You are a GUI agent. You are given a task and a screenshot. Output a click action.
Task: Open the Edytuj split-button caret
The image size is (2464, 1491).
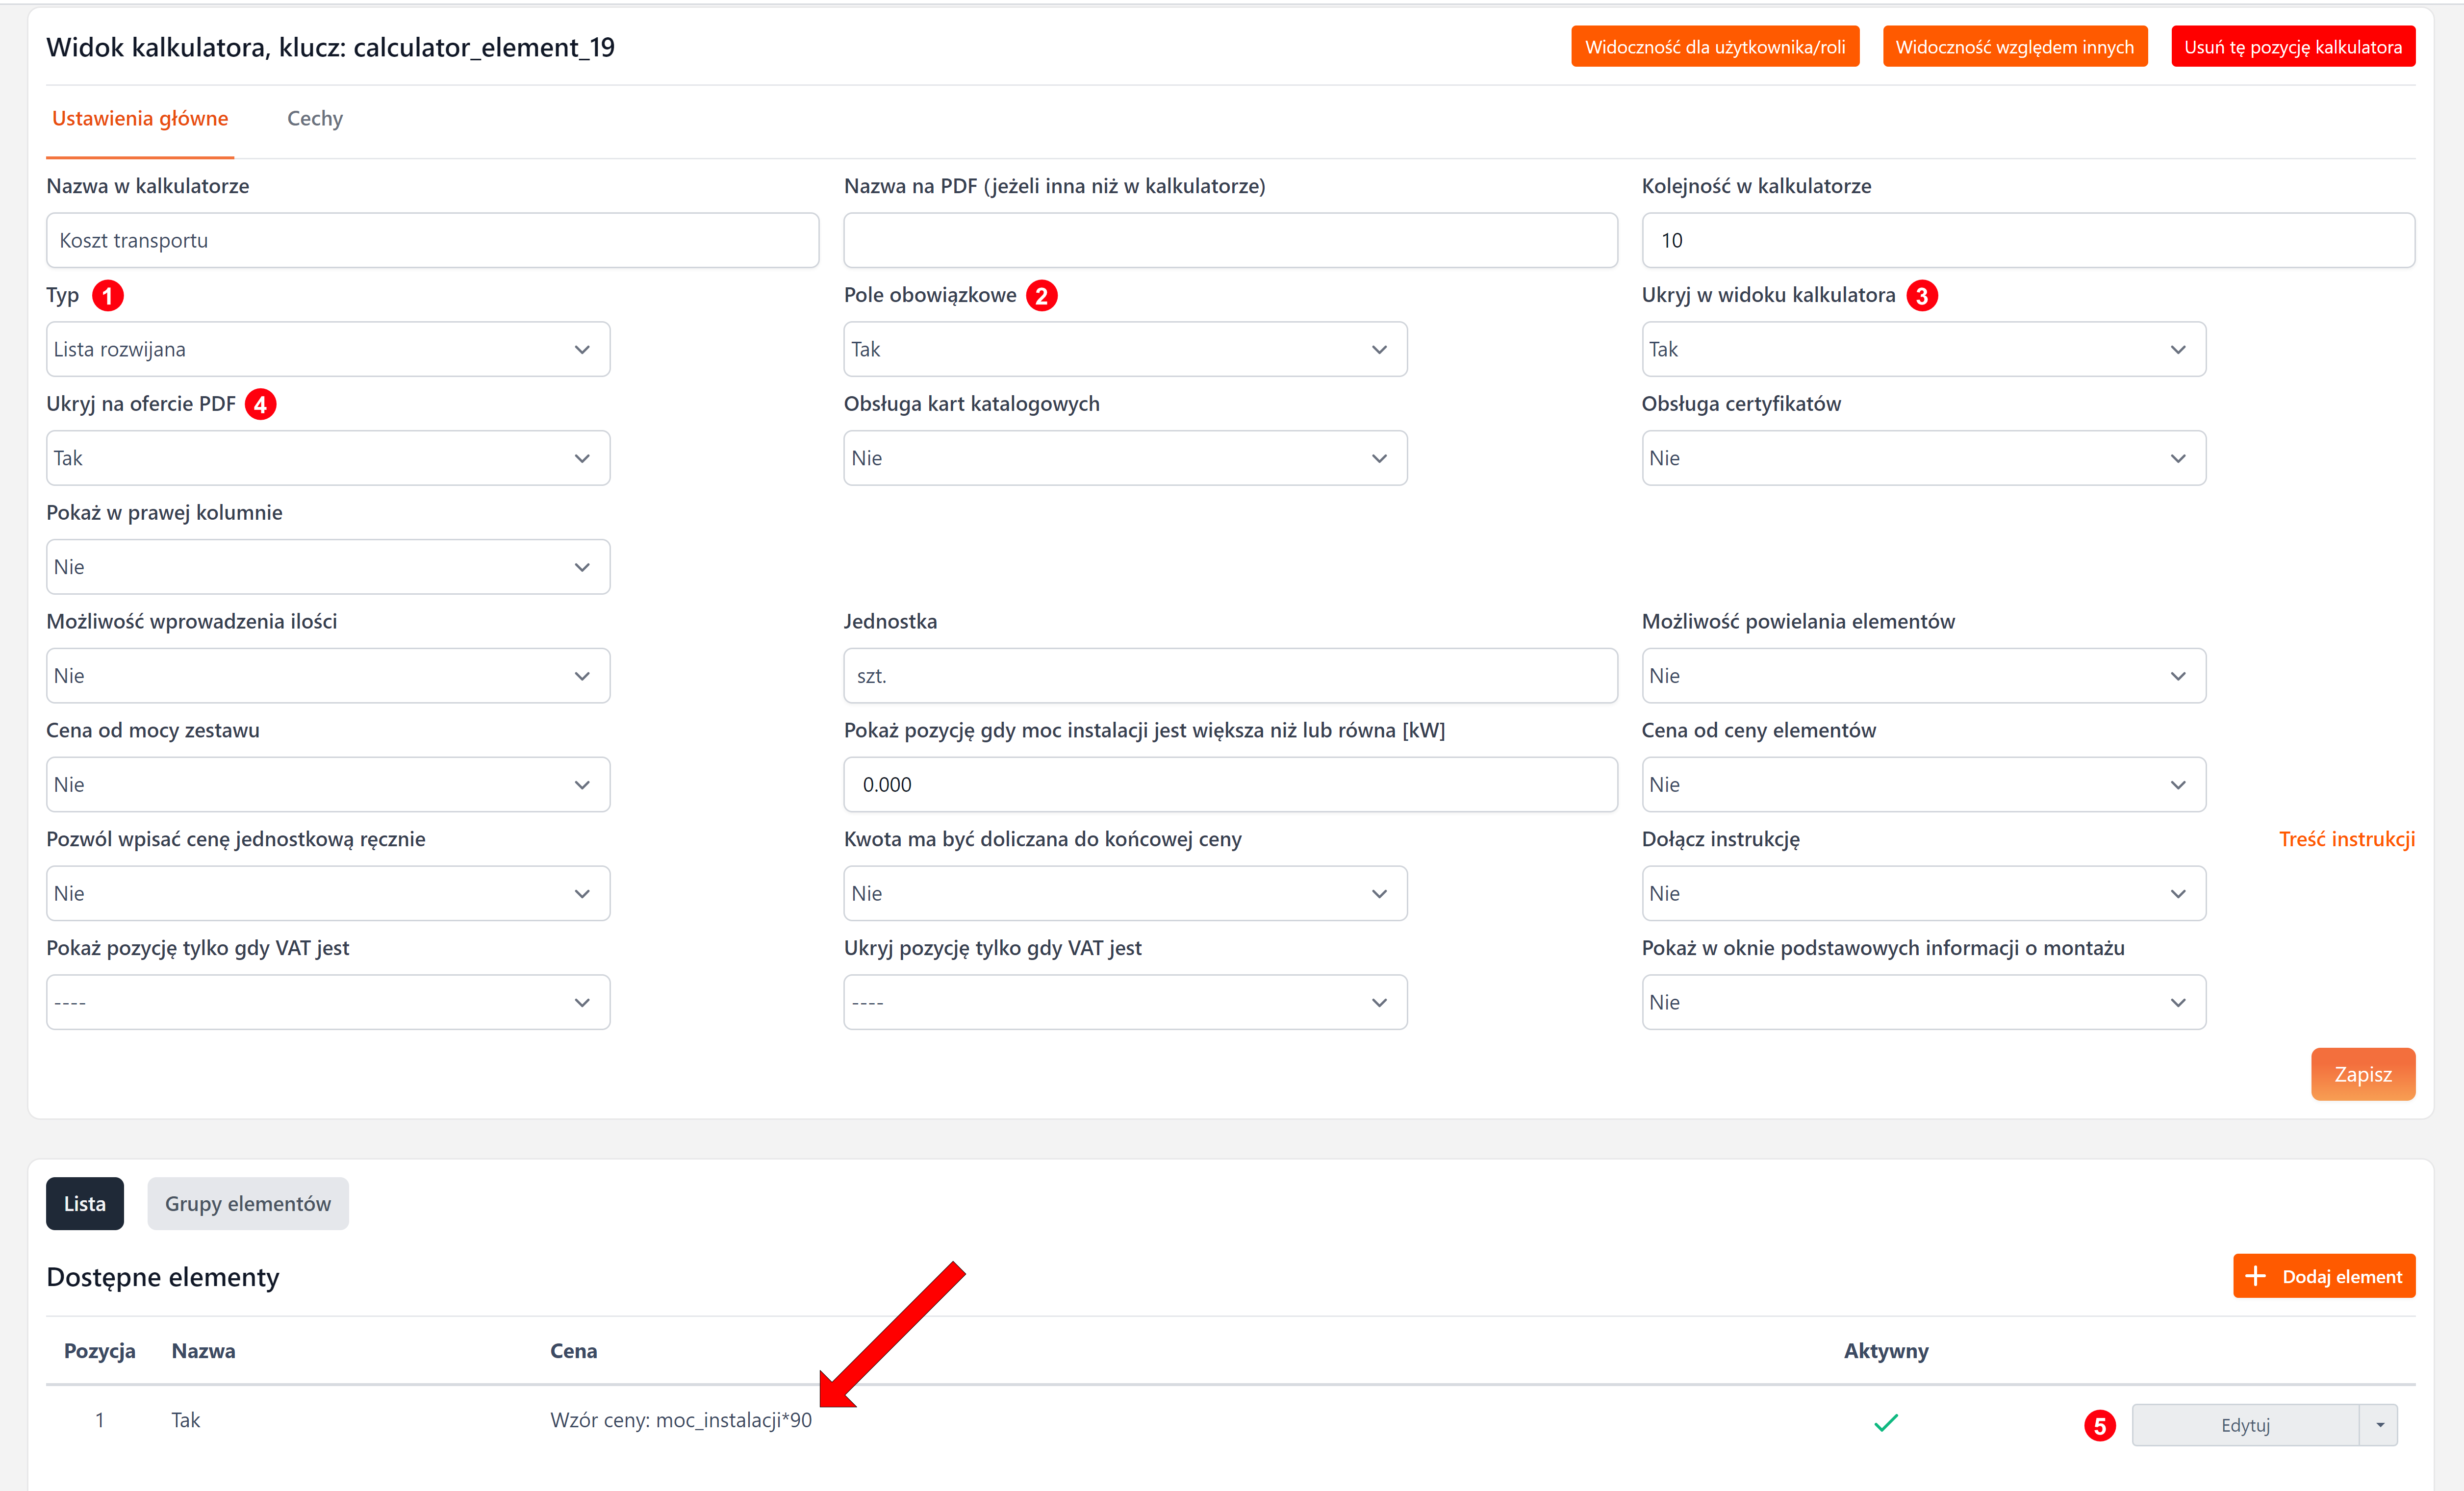click(x=2380, y=1425)
